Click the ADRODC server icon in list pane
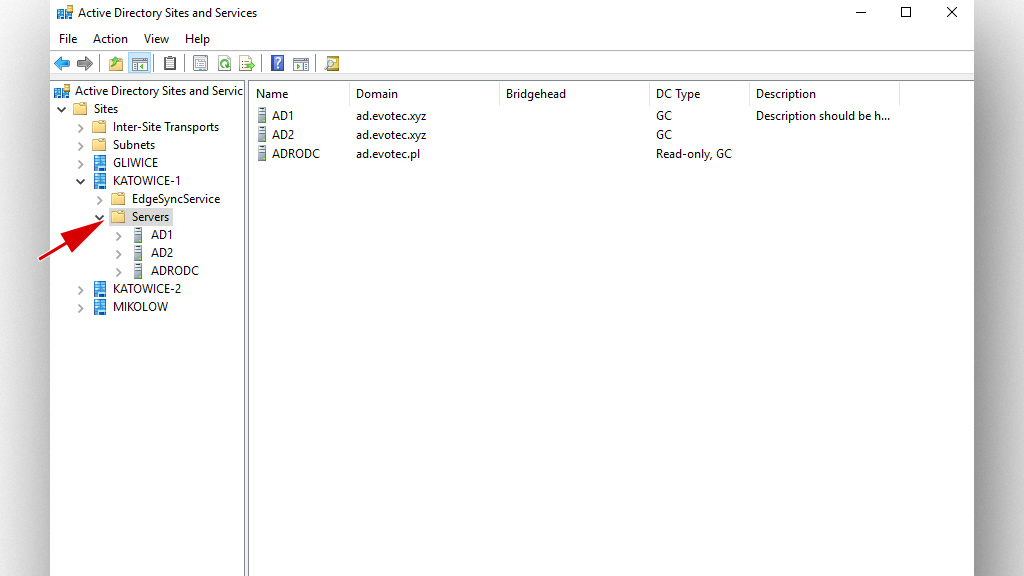 pos(262,153)
